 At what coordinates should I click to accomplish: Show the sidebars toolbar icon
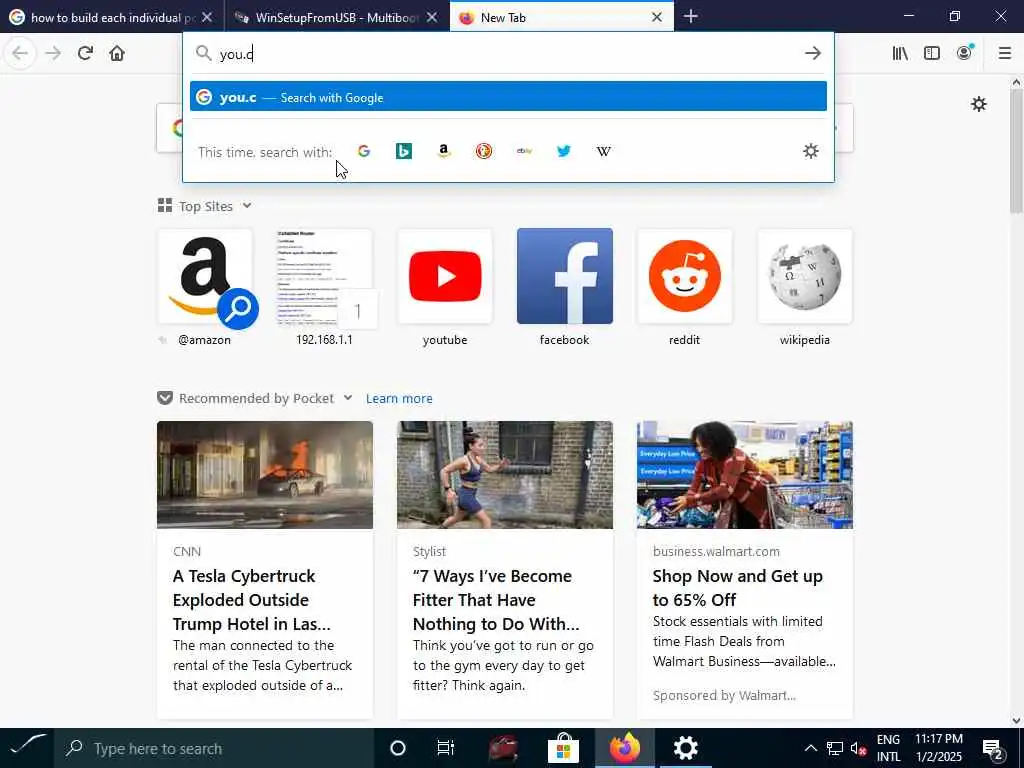click(932, 53)
